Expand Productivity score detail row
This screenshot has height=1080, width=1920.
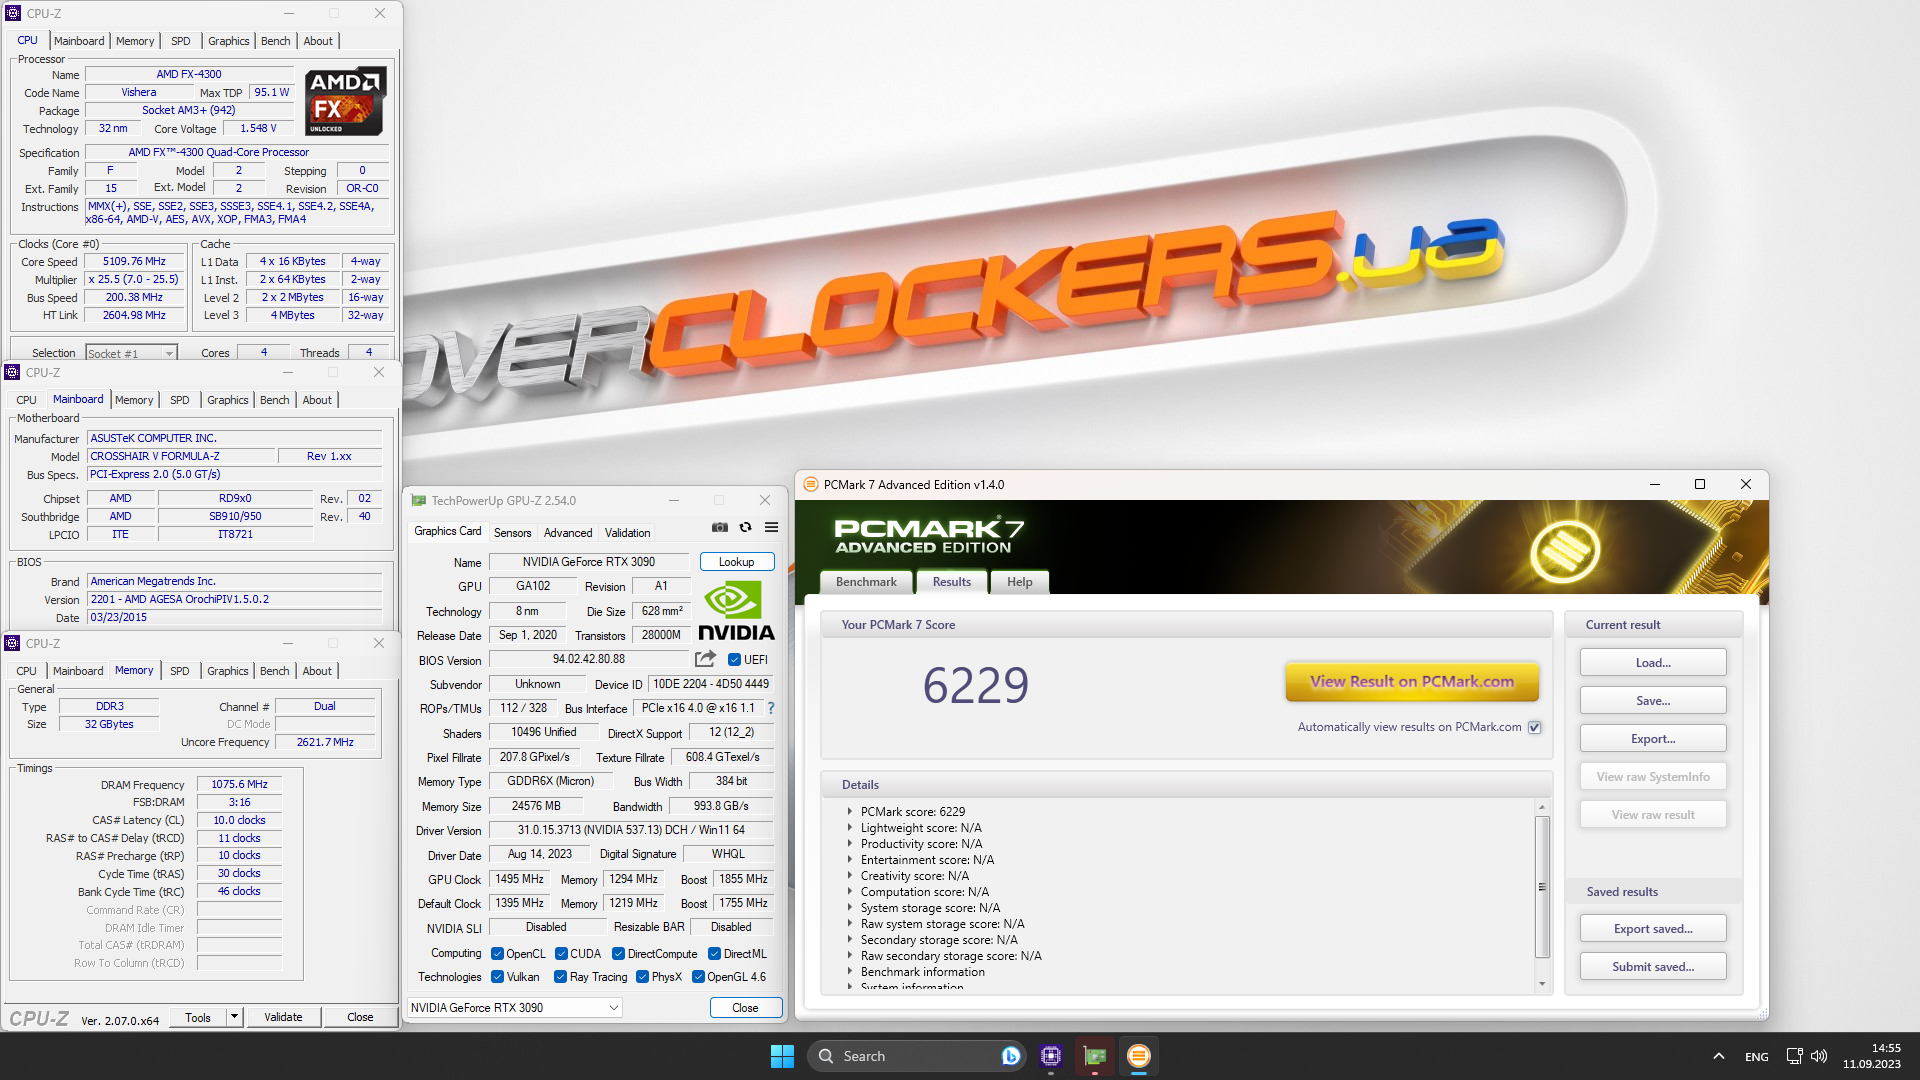[849, 844]
